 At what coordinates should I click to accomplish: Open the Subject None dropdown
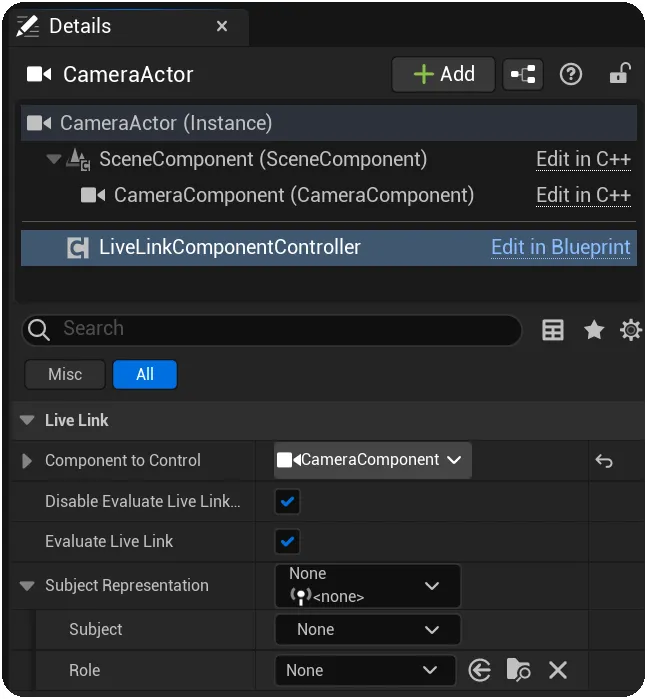click(x=367, y=630)
